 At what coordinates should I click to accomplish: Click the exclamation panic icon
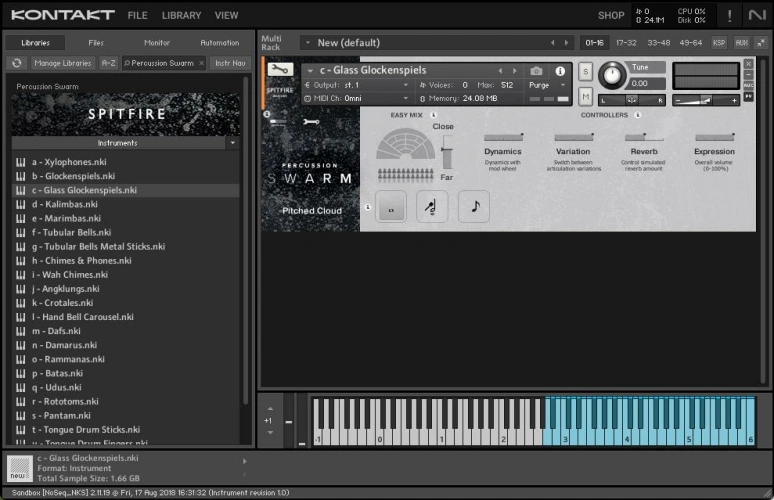tap(729, 15)
